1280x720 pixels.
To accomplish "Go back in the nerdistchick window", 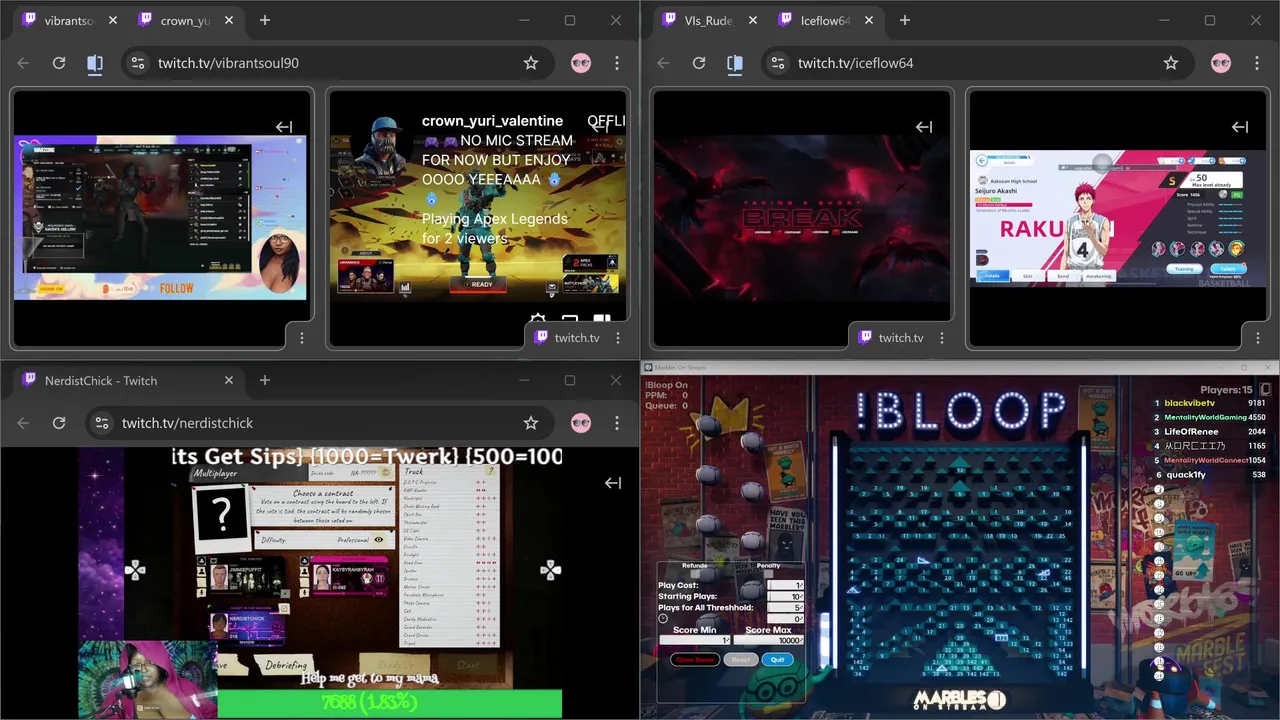I will click(x=23, y=423).
